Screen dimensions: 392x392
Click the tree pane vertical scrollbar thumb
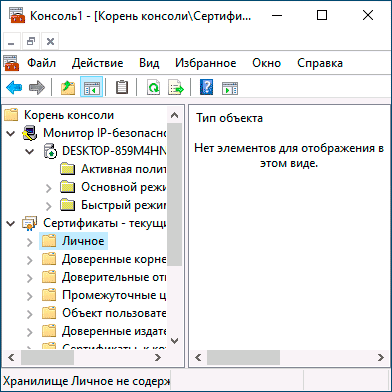click(x=174, y=195)
